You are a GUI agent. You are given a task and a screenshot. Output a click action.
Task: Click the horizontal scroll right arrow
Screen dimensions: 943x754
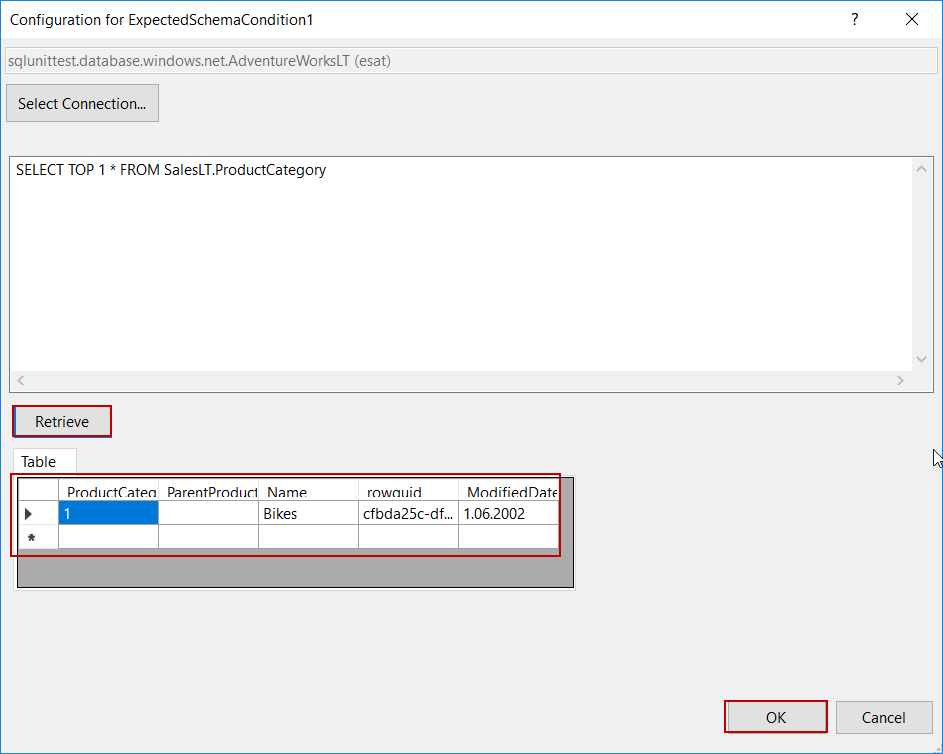point(900,380)
